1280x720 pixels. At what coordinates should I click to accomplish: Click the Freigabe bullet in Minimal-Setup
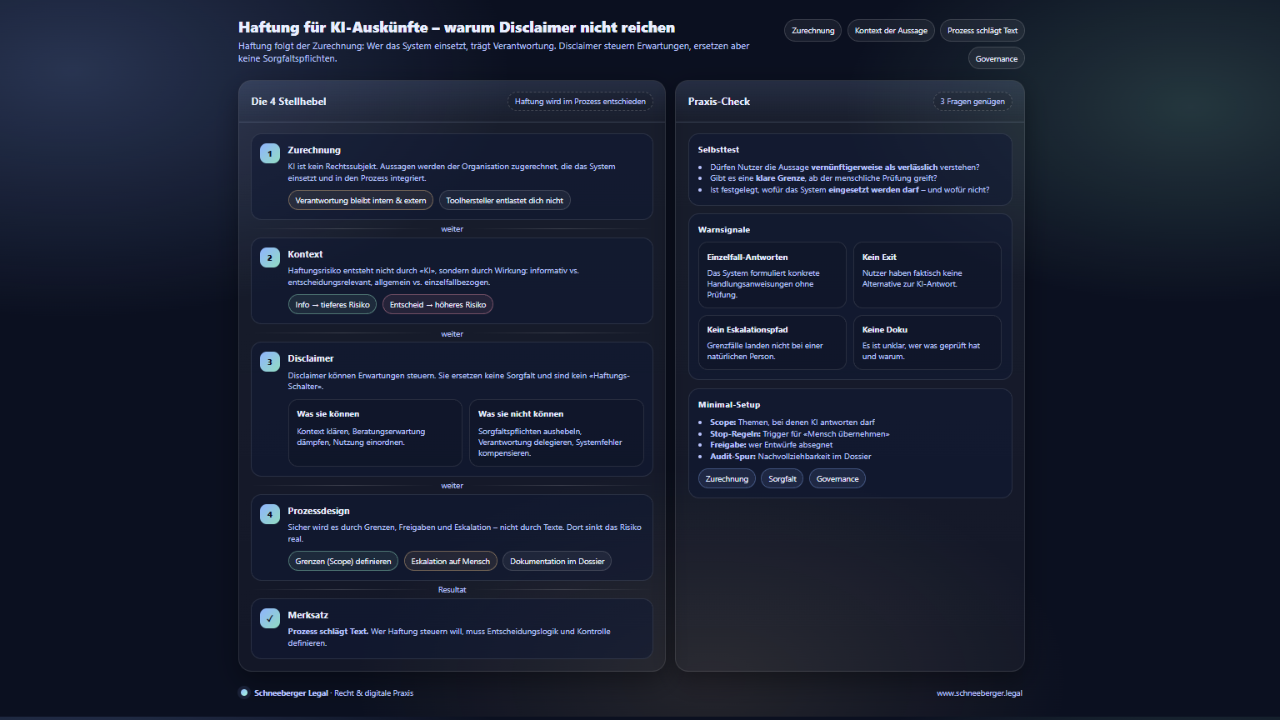point(771,445)
